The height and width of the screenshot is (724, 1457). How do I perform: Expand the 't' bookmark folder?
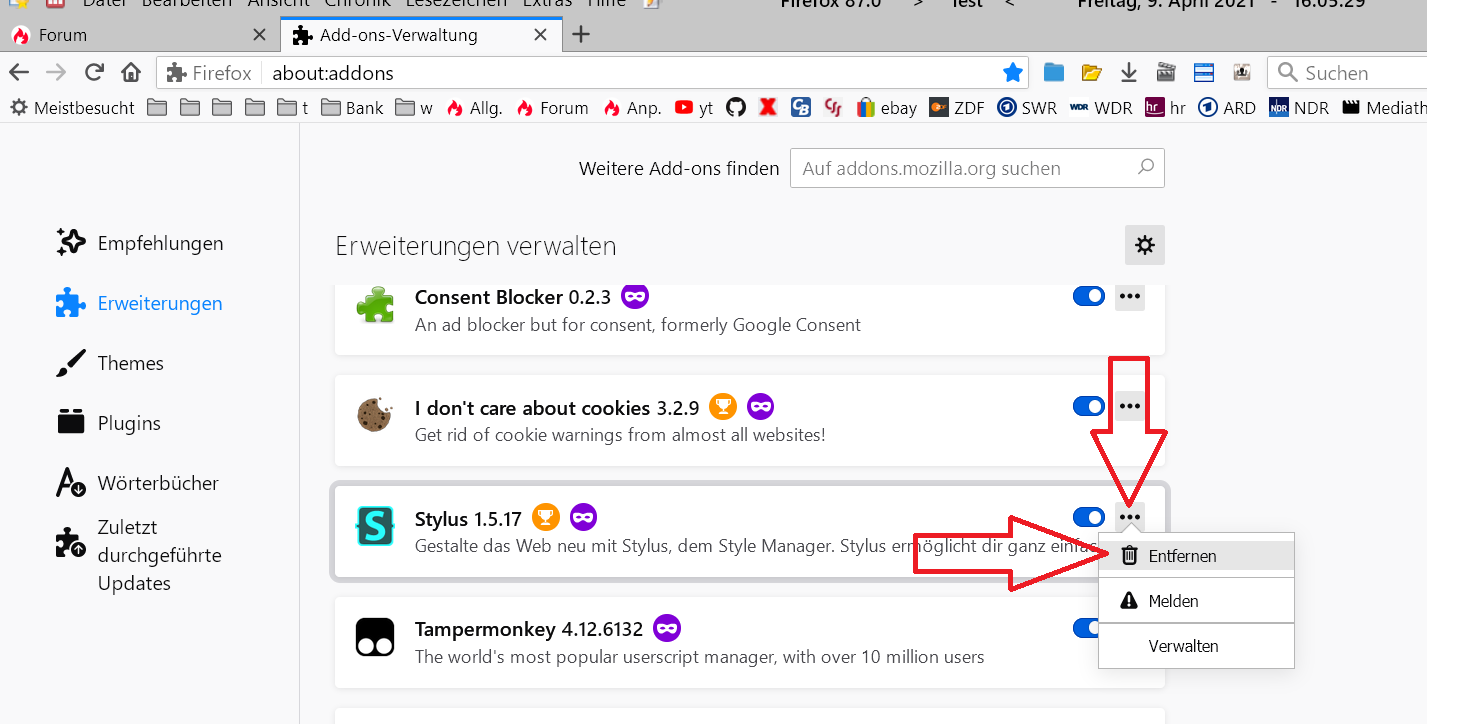[x=292, y=107]
